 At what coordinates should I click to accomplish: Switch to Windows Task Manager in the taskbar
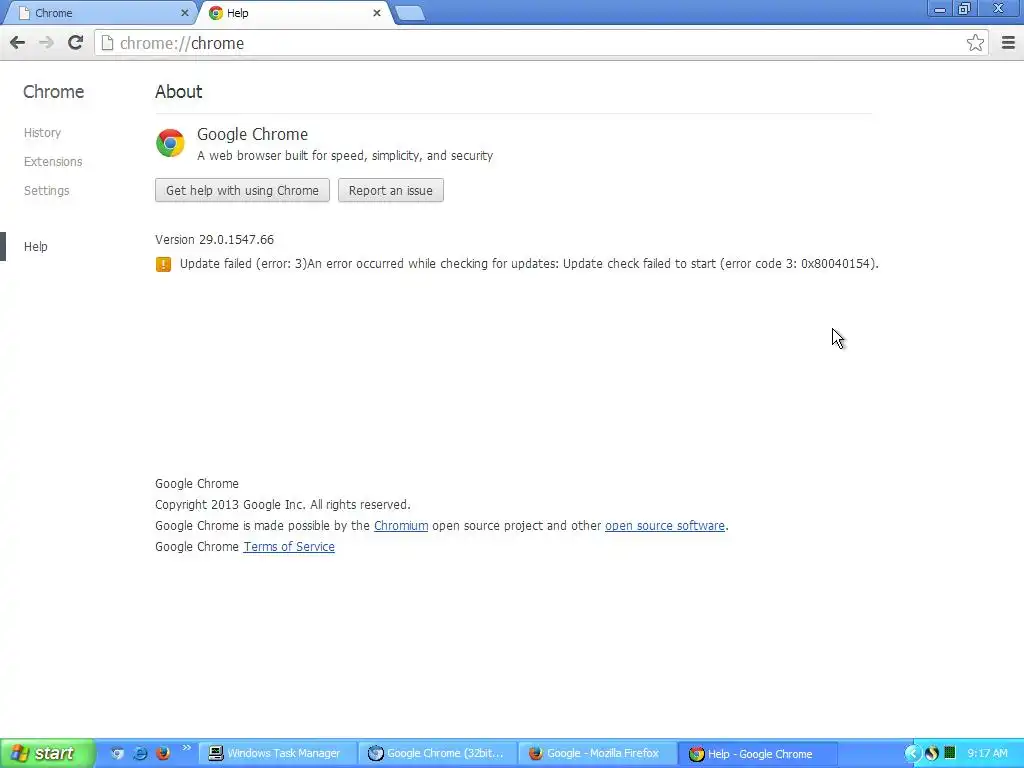[x=278, y=754]
